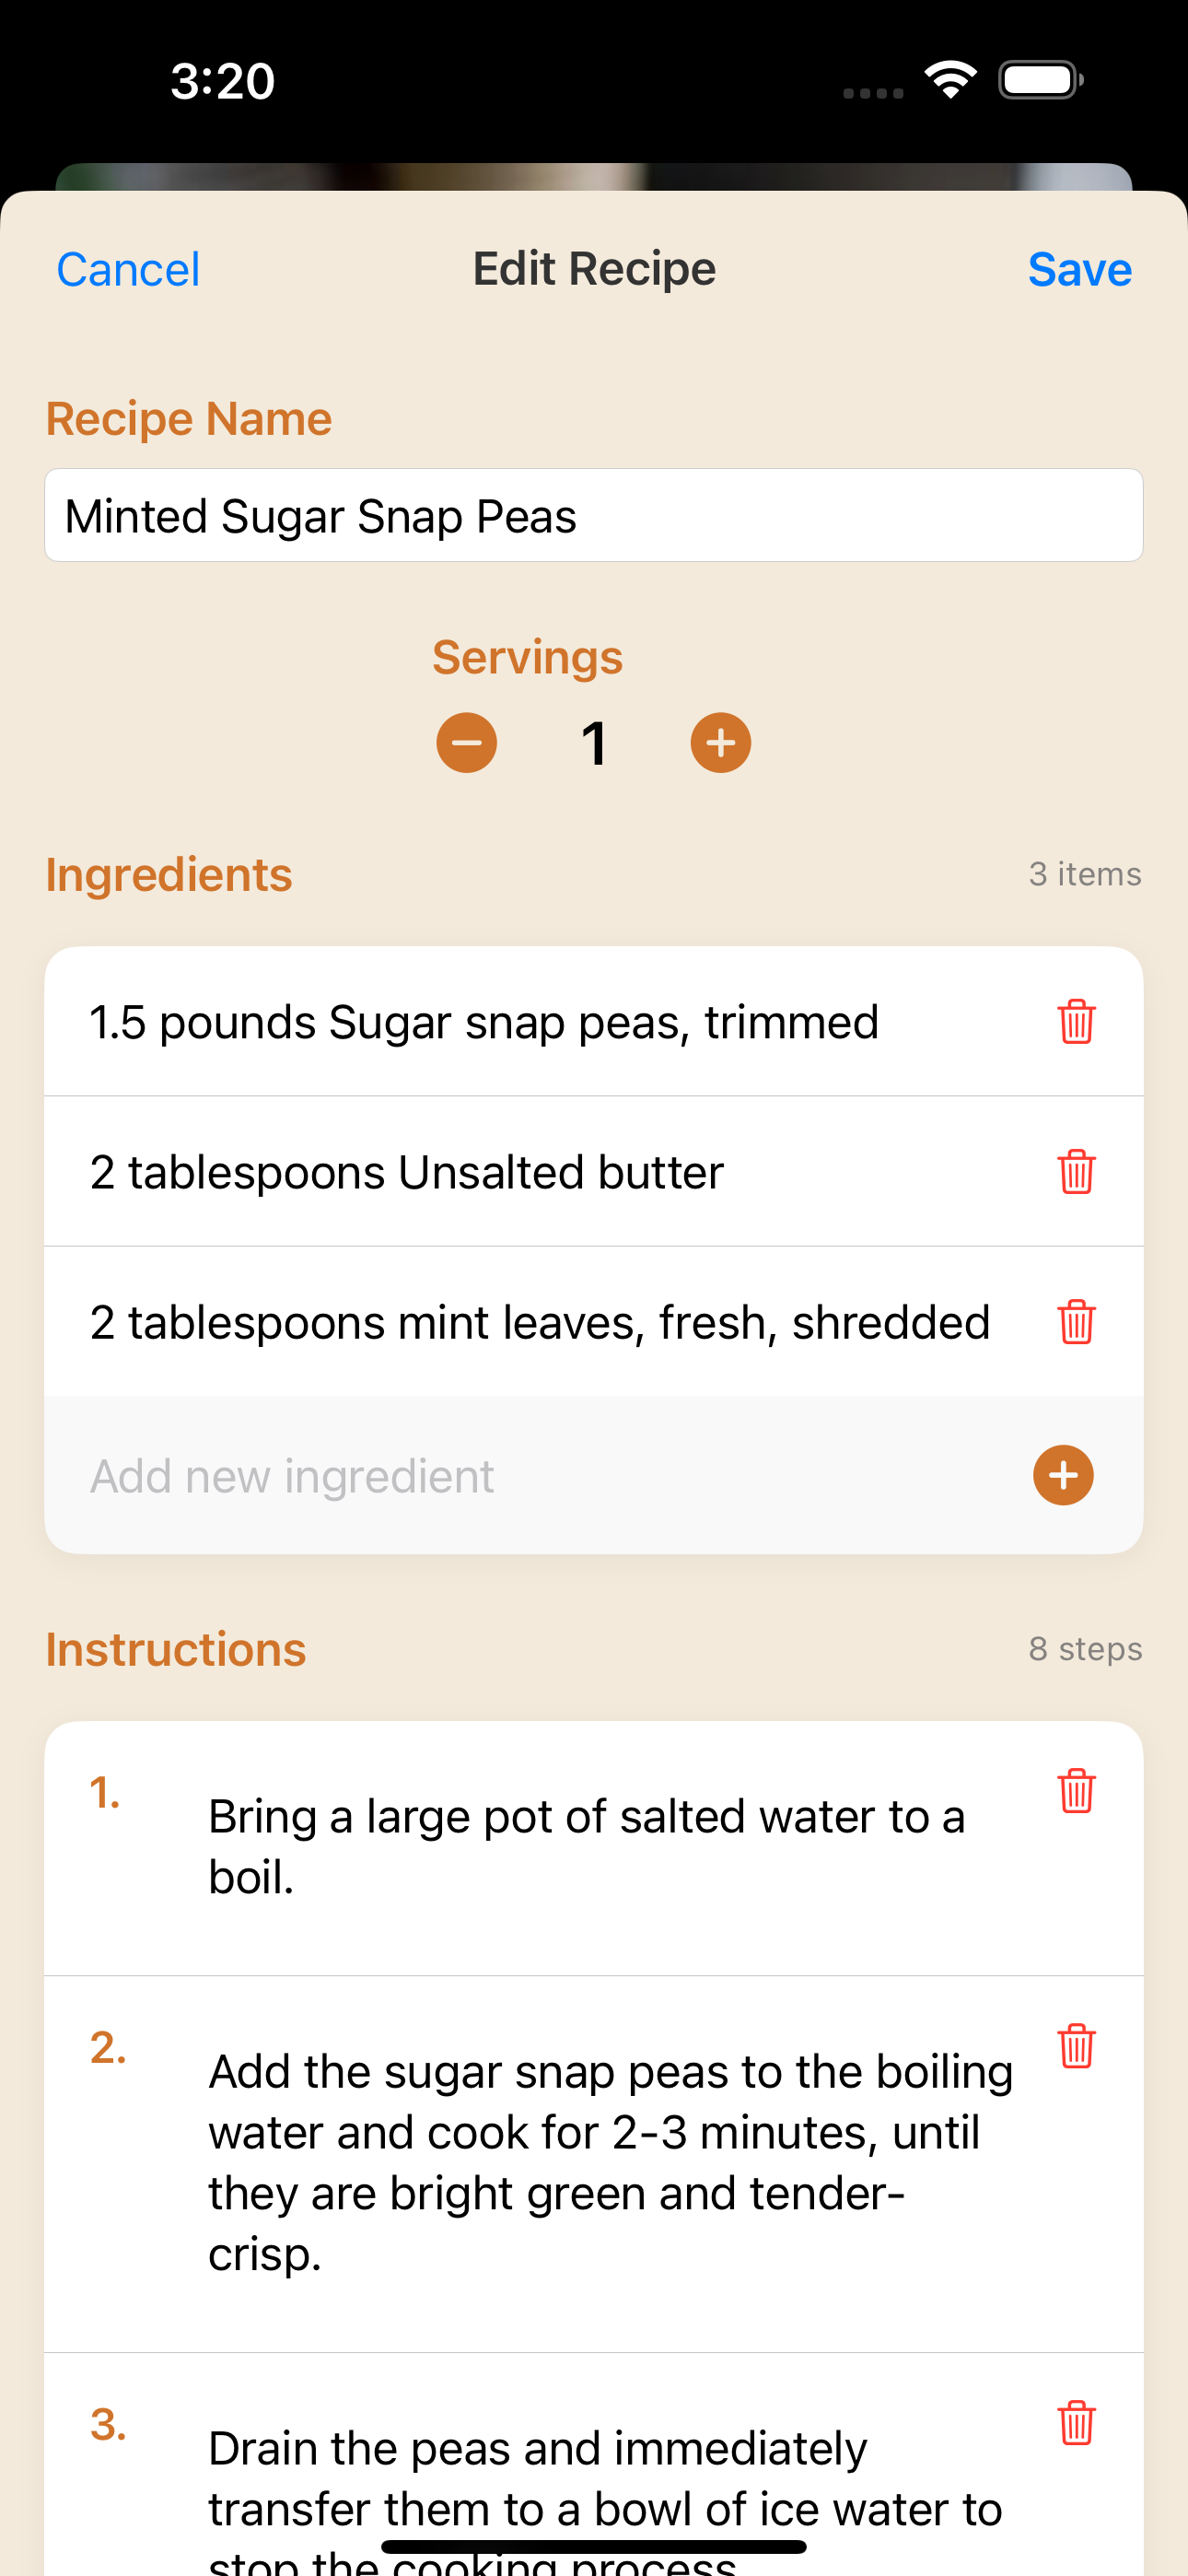Screen dimensions: 1188x2576
Task: Increase servings with plus button
Action: coord(720,742)
